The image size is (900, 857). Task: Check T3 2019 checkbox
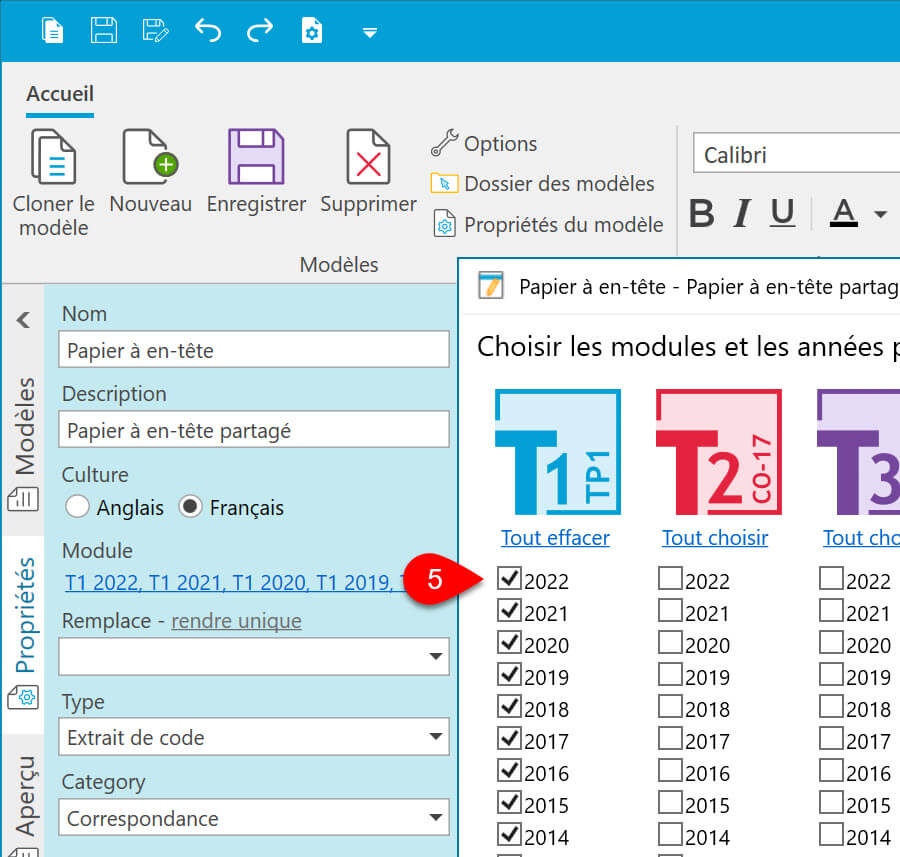831,674
